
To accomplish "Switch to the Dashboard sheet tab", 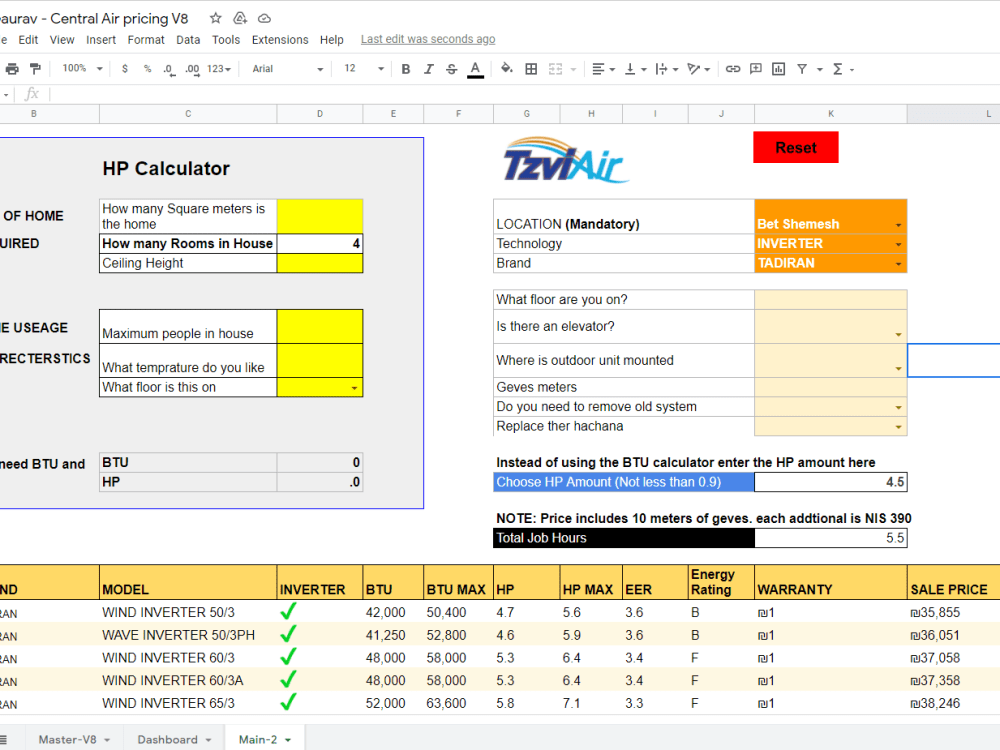I will pyautogui.click(x=168, y=739).
